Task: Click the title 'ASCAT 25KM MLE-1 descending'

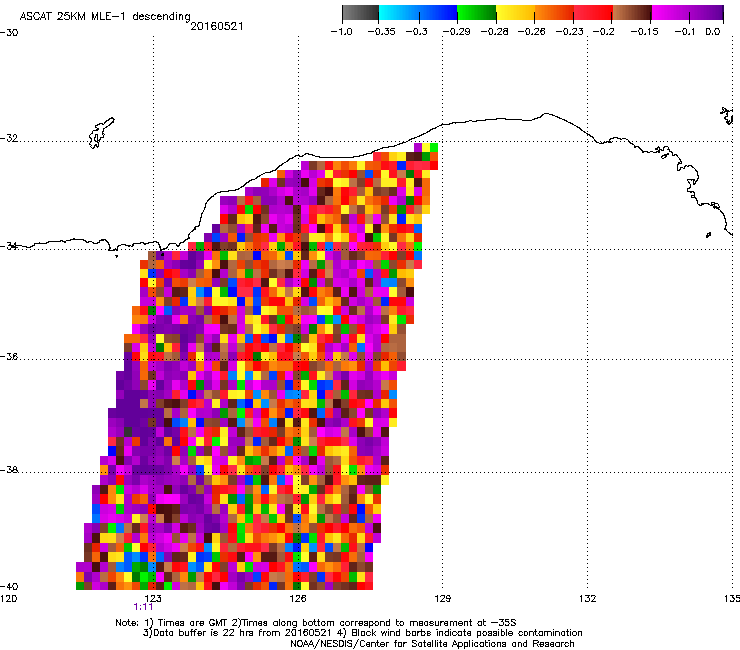Action: tap(105, 17)
